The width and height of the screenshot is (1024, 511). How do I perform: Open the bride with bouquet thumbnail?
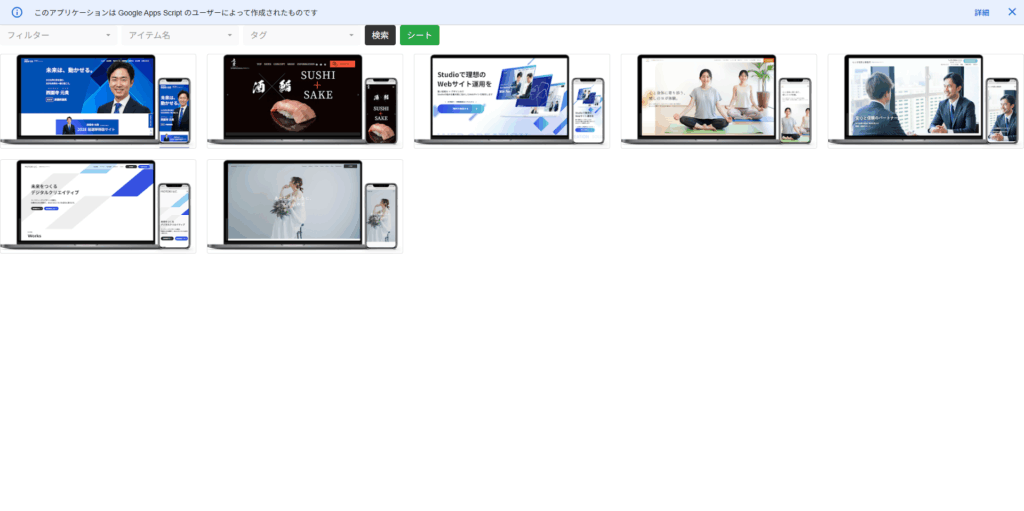[305, 206]
